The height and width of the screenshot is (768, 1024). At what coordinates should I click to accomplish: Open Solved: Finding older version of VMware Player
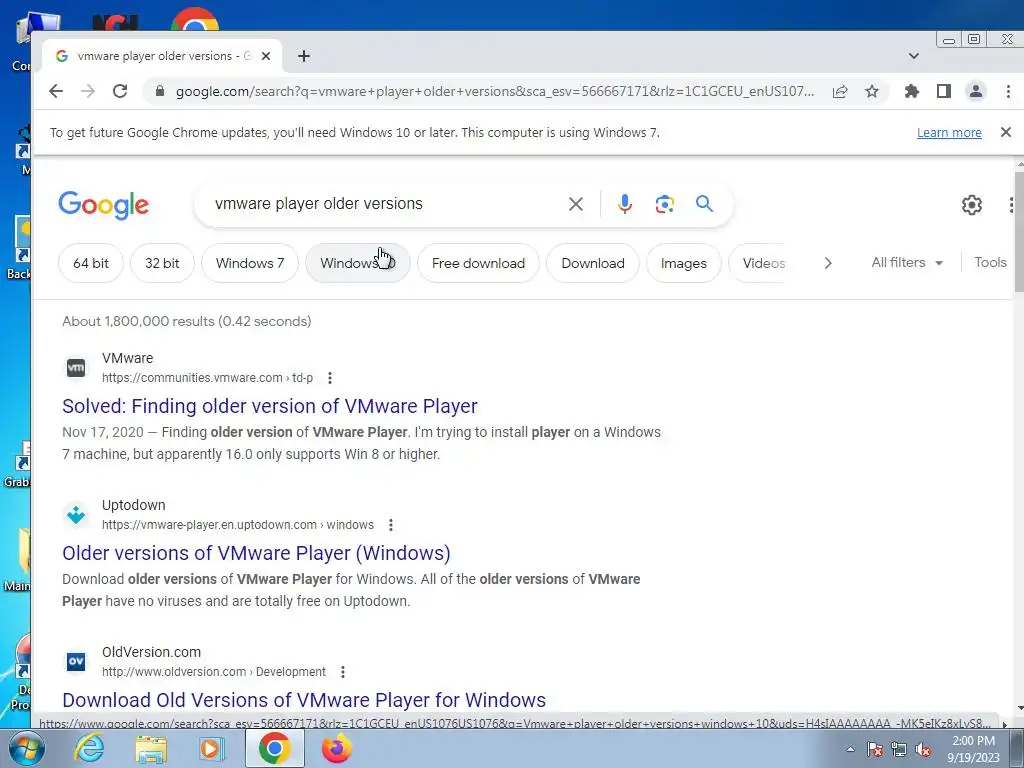(270, 406)
